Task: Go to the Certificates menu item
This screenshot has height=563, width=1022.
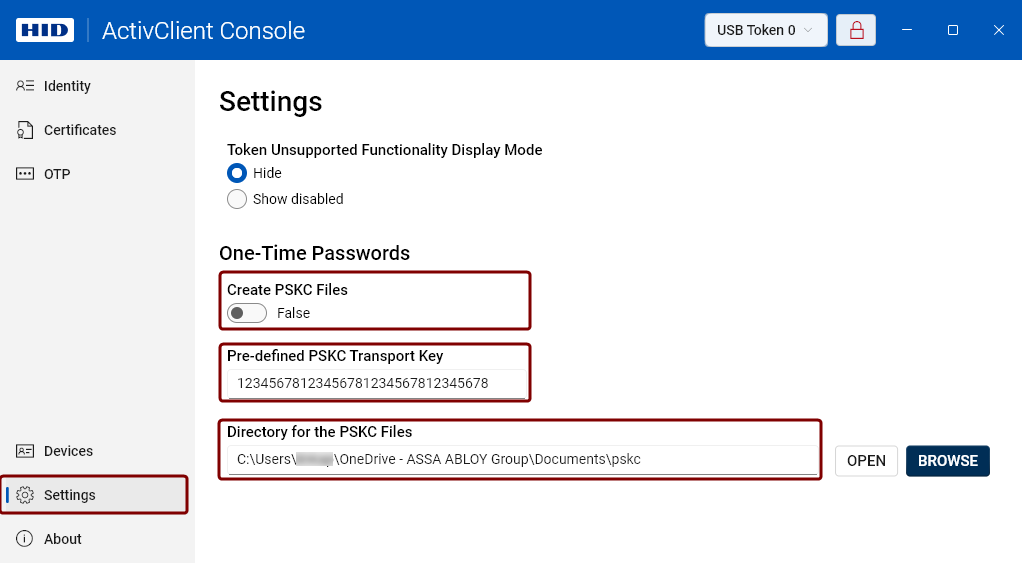Action: click(80, 130)
